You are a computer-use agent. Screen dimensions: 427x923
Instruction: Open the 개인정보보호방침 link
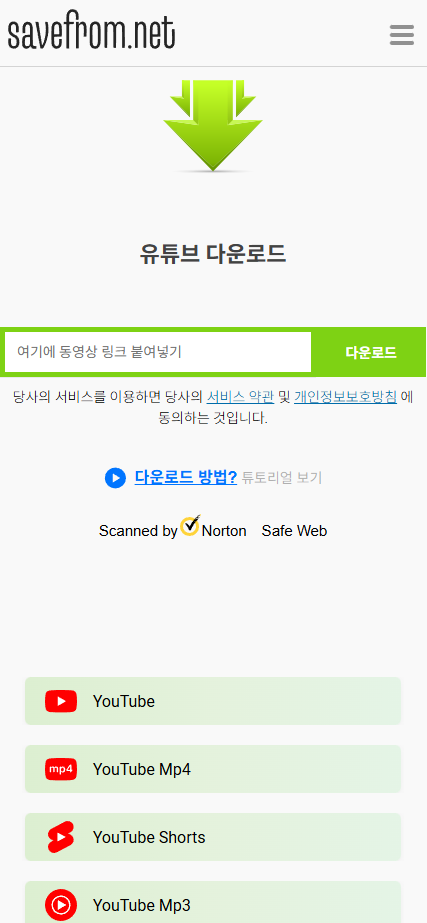click(x=345, y=397)
